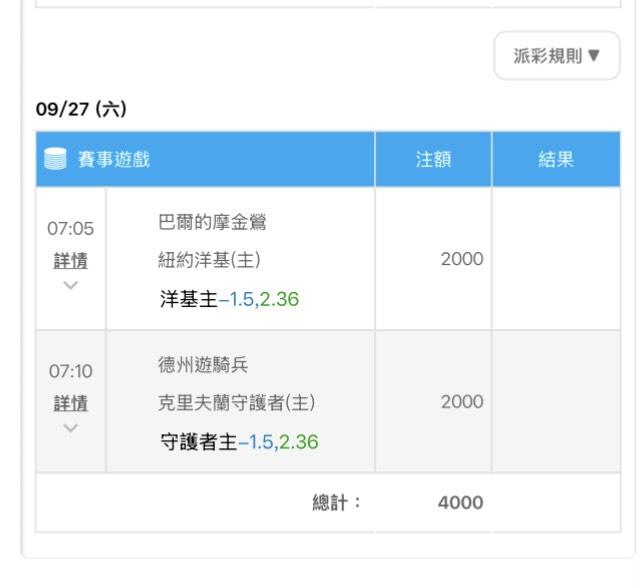
Task: Expand details chevron under 07:05 game
Action: tap(71, 285)
